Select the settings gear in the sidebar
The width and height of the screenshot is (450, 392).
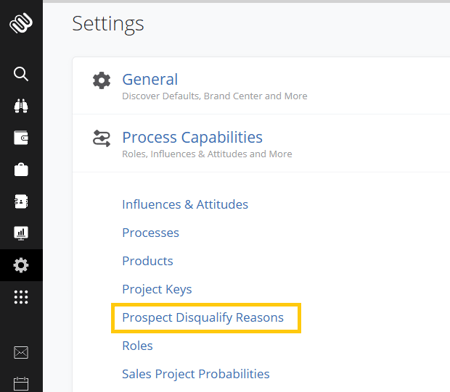click(x=21, y=265)
